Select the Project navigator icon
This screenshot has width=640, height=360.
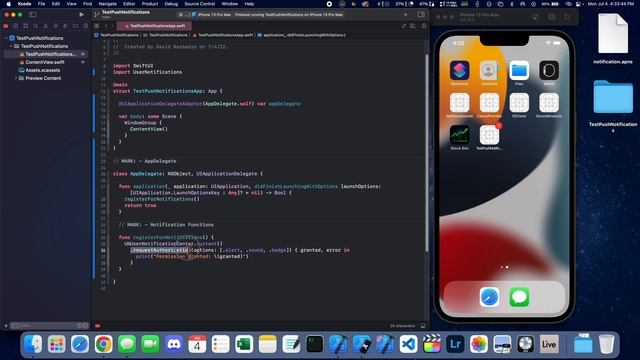click(6, 26)
